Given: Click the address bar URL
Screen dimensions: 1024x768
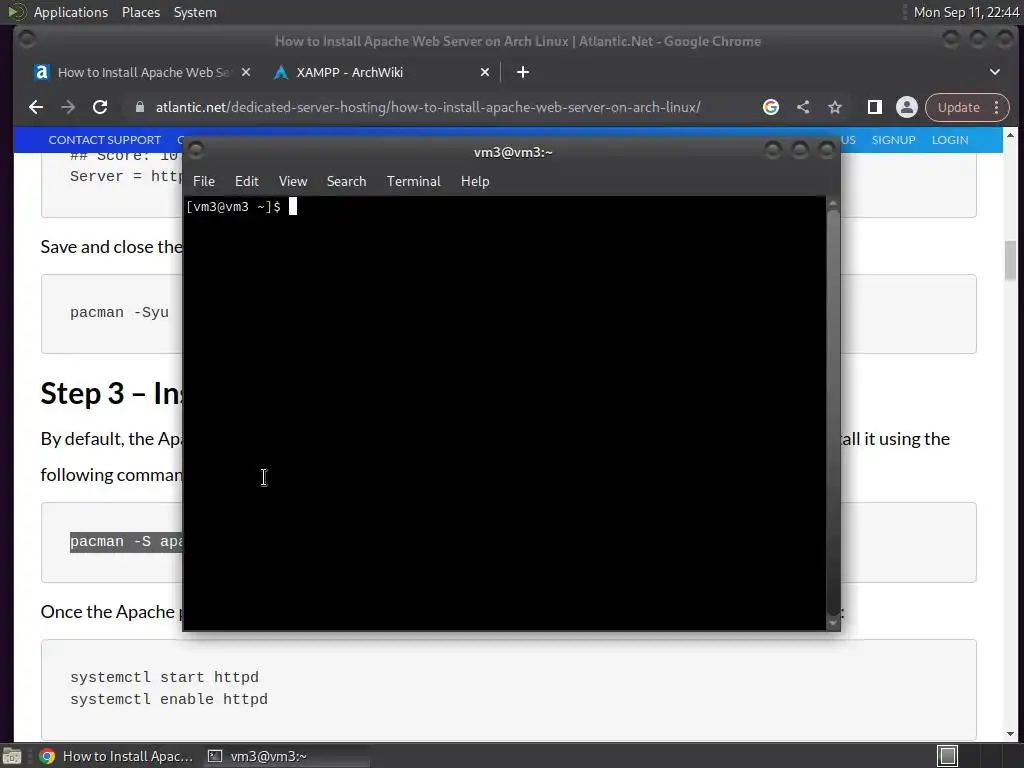Looking at the screenshot, I should click(x=428, y=107).
